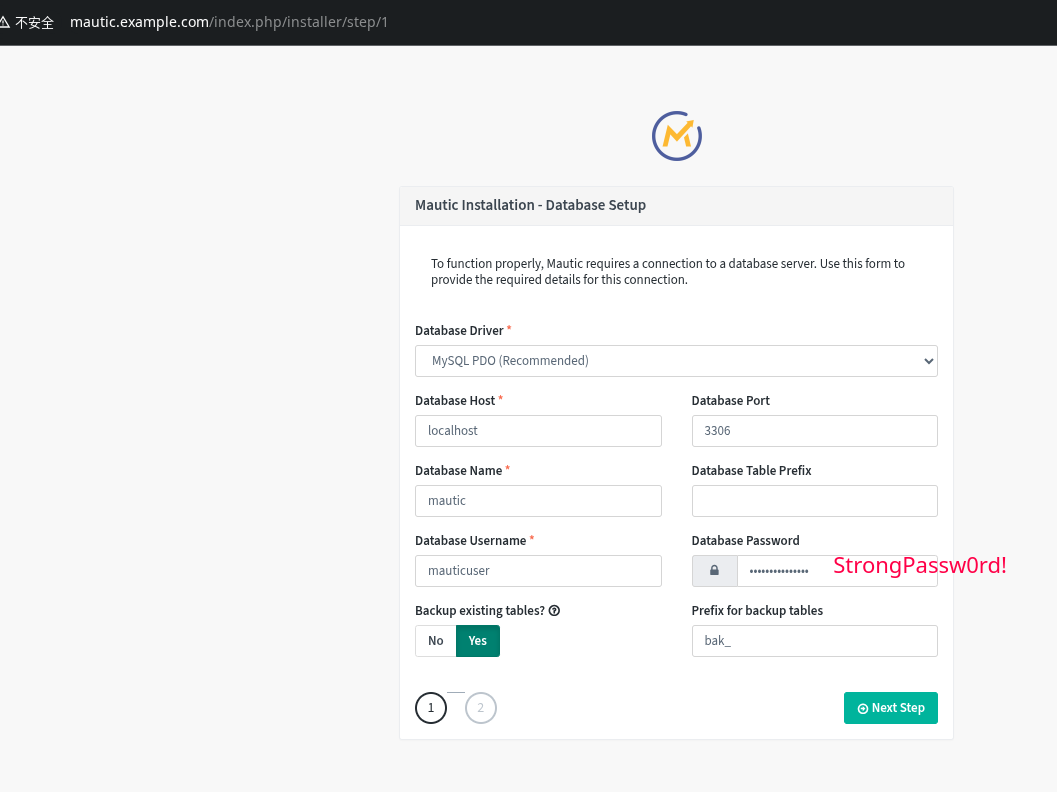This screenshot has height=792, width=1057.
Task: Click the Database Setup panel heading
Action: pos(530,205)
